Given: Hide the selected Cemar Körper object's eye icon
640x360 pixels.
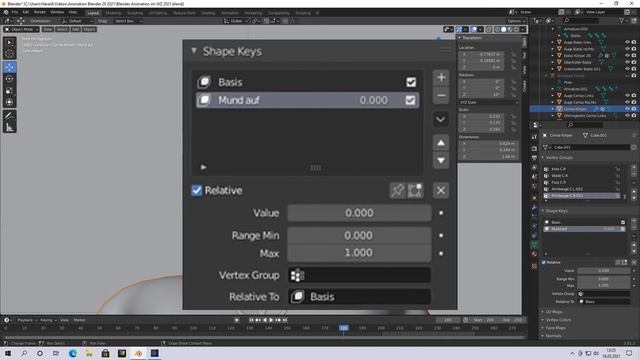Looking at the screenshot, I should [x=627, y=109].
